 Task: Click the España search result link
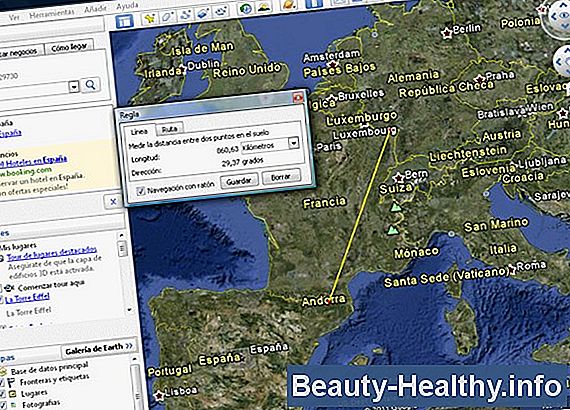[10, 133]
